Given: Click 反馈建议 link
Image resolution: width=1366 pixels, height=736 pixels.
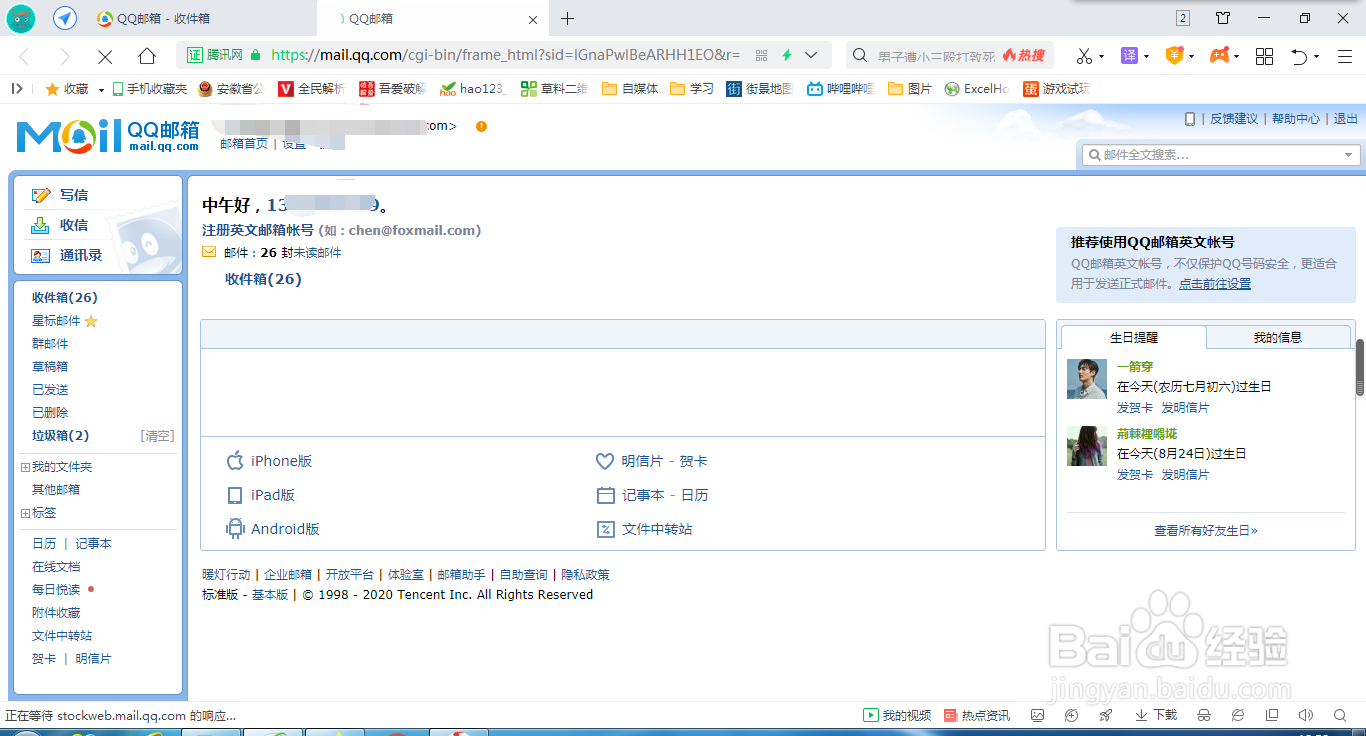Looking at the screenshot, I should tap(1234, 119).
